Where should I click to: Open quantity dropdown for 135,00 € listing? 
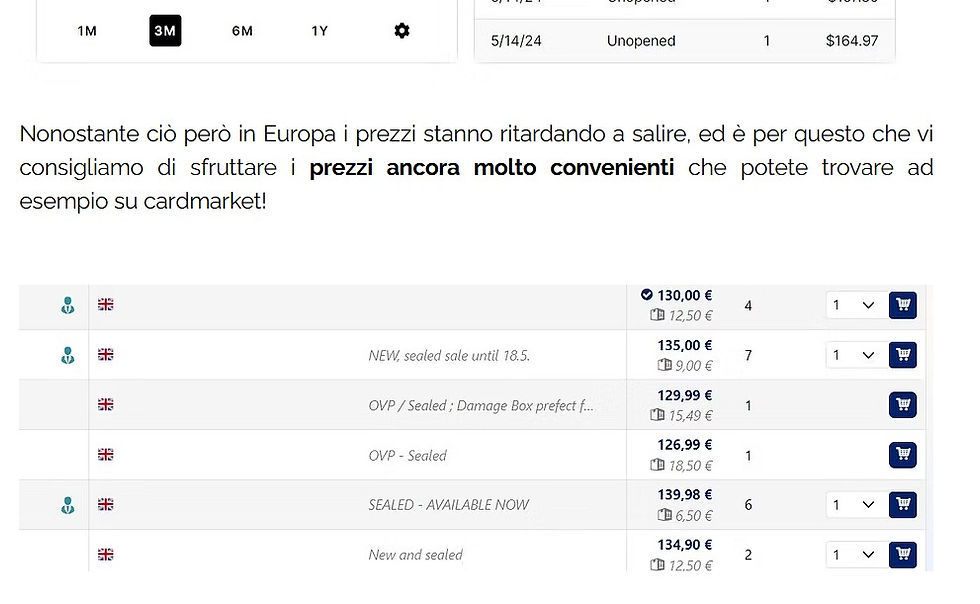[x=853, y=355]
